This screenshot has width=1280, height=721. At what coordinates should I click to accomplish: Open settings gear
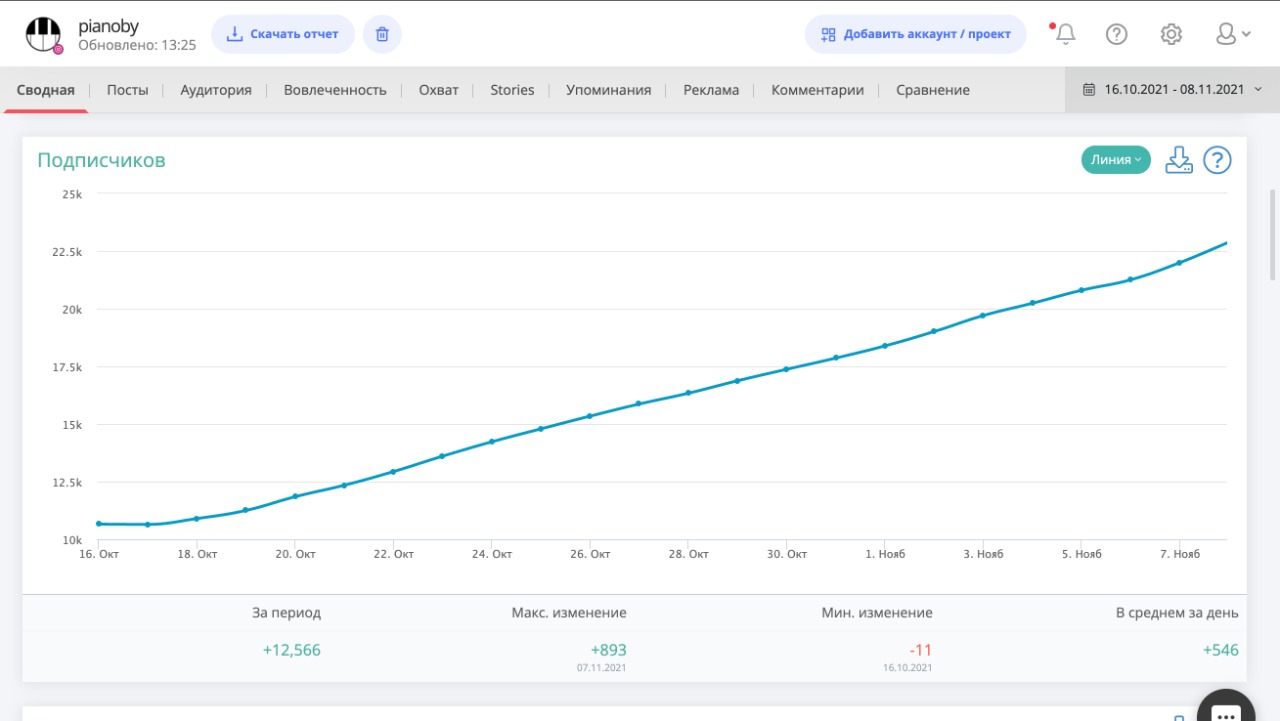click(x=1171, y=34)
